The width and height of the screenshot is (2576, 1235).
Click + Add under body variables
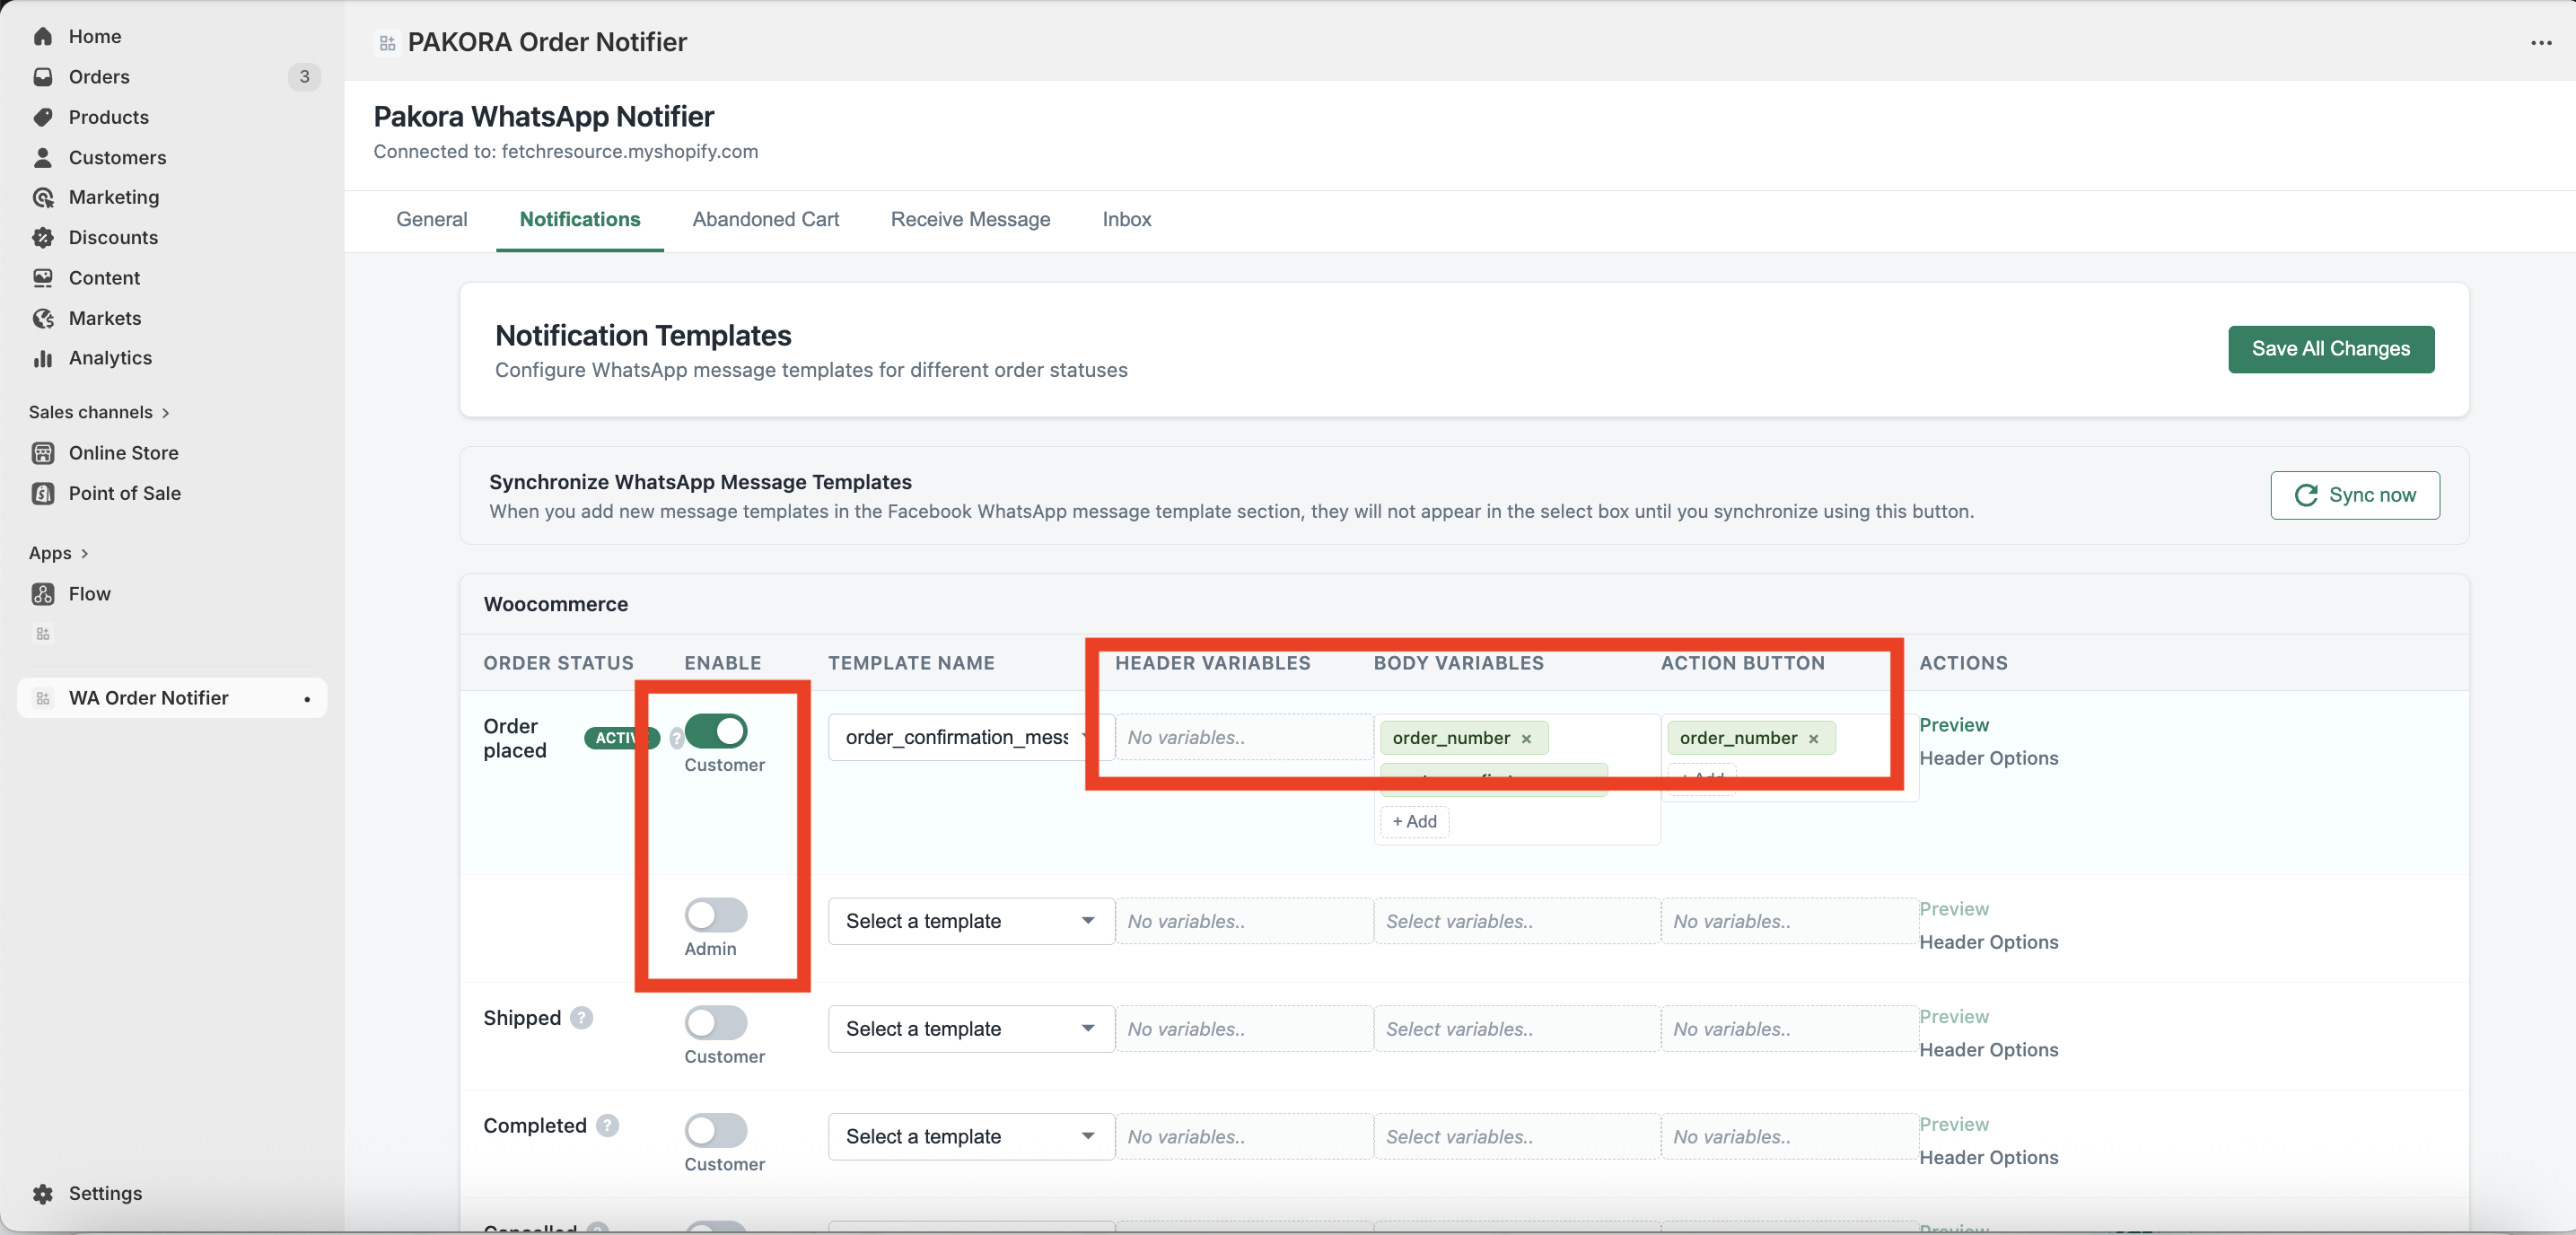pos(1414,822)
